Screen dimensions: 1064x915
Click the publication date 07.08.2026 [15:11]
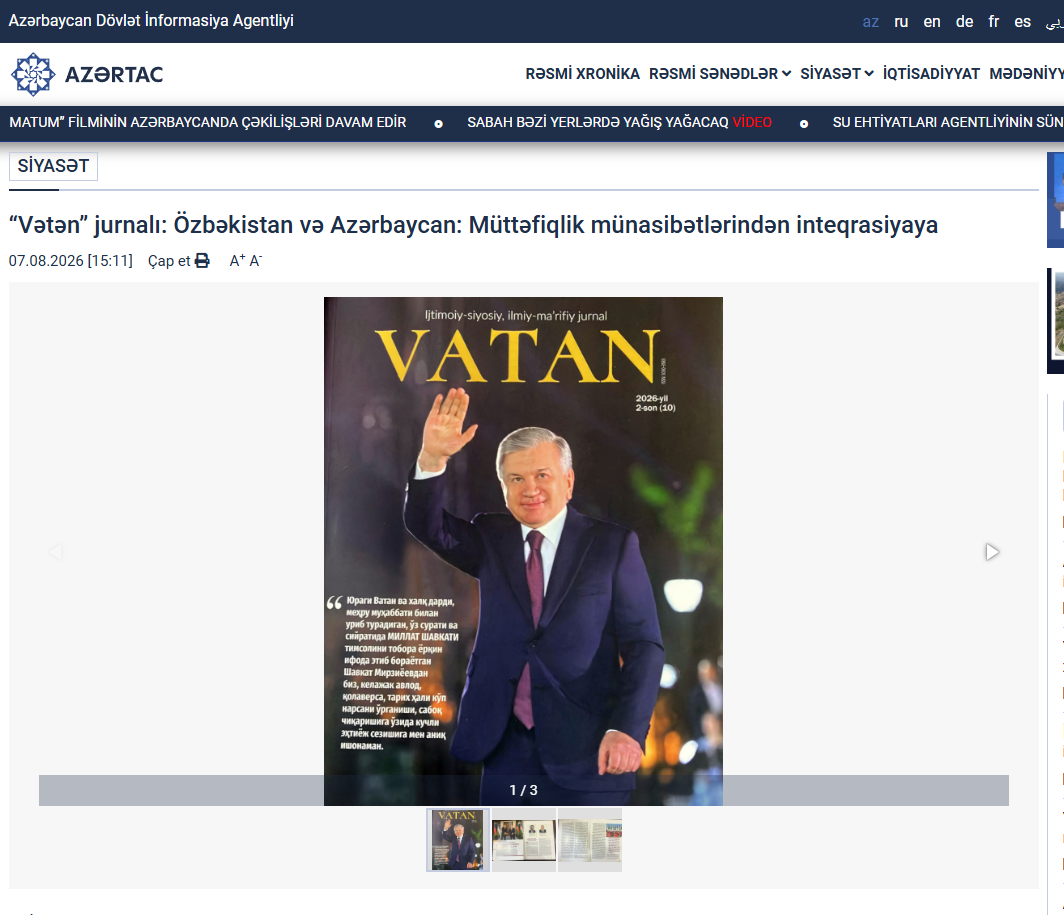click(x=71, y=261)
